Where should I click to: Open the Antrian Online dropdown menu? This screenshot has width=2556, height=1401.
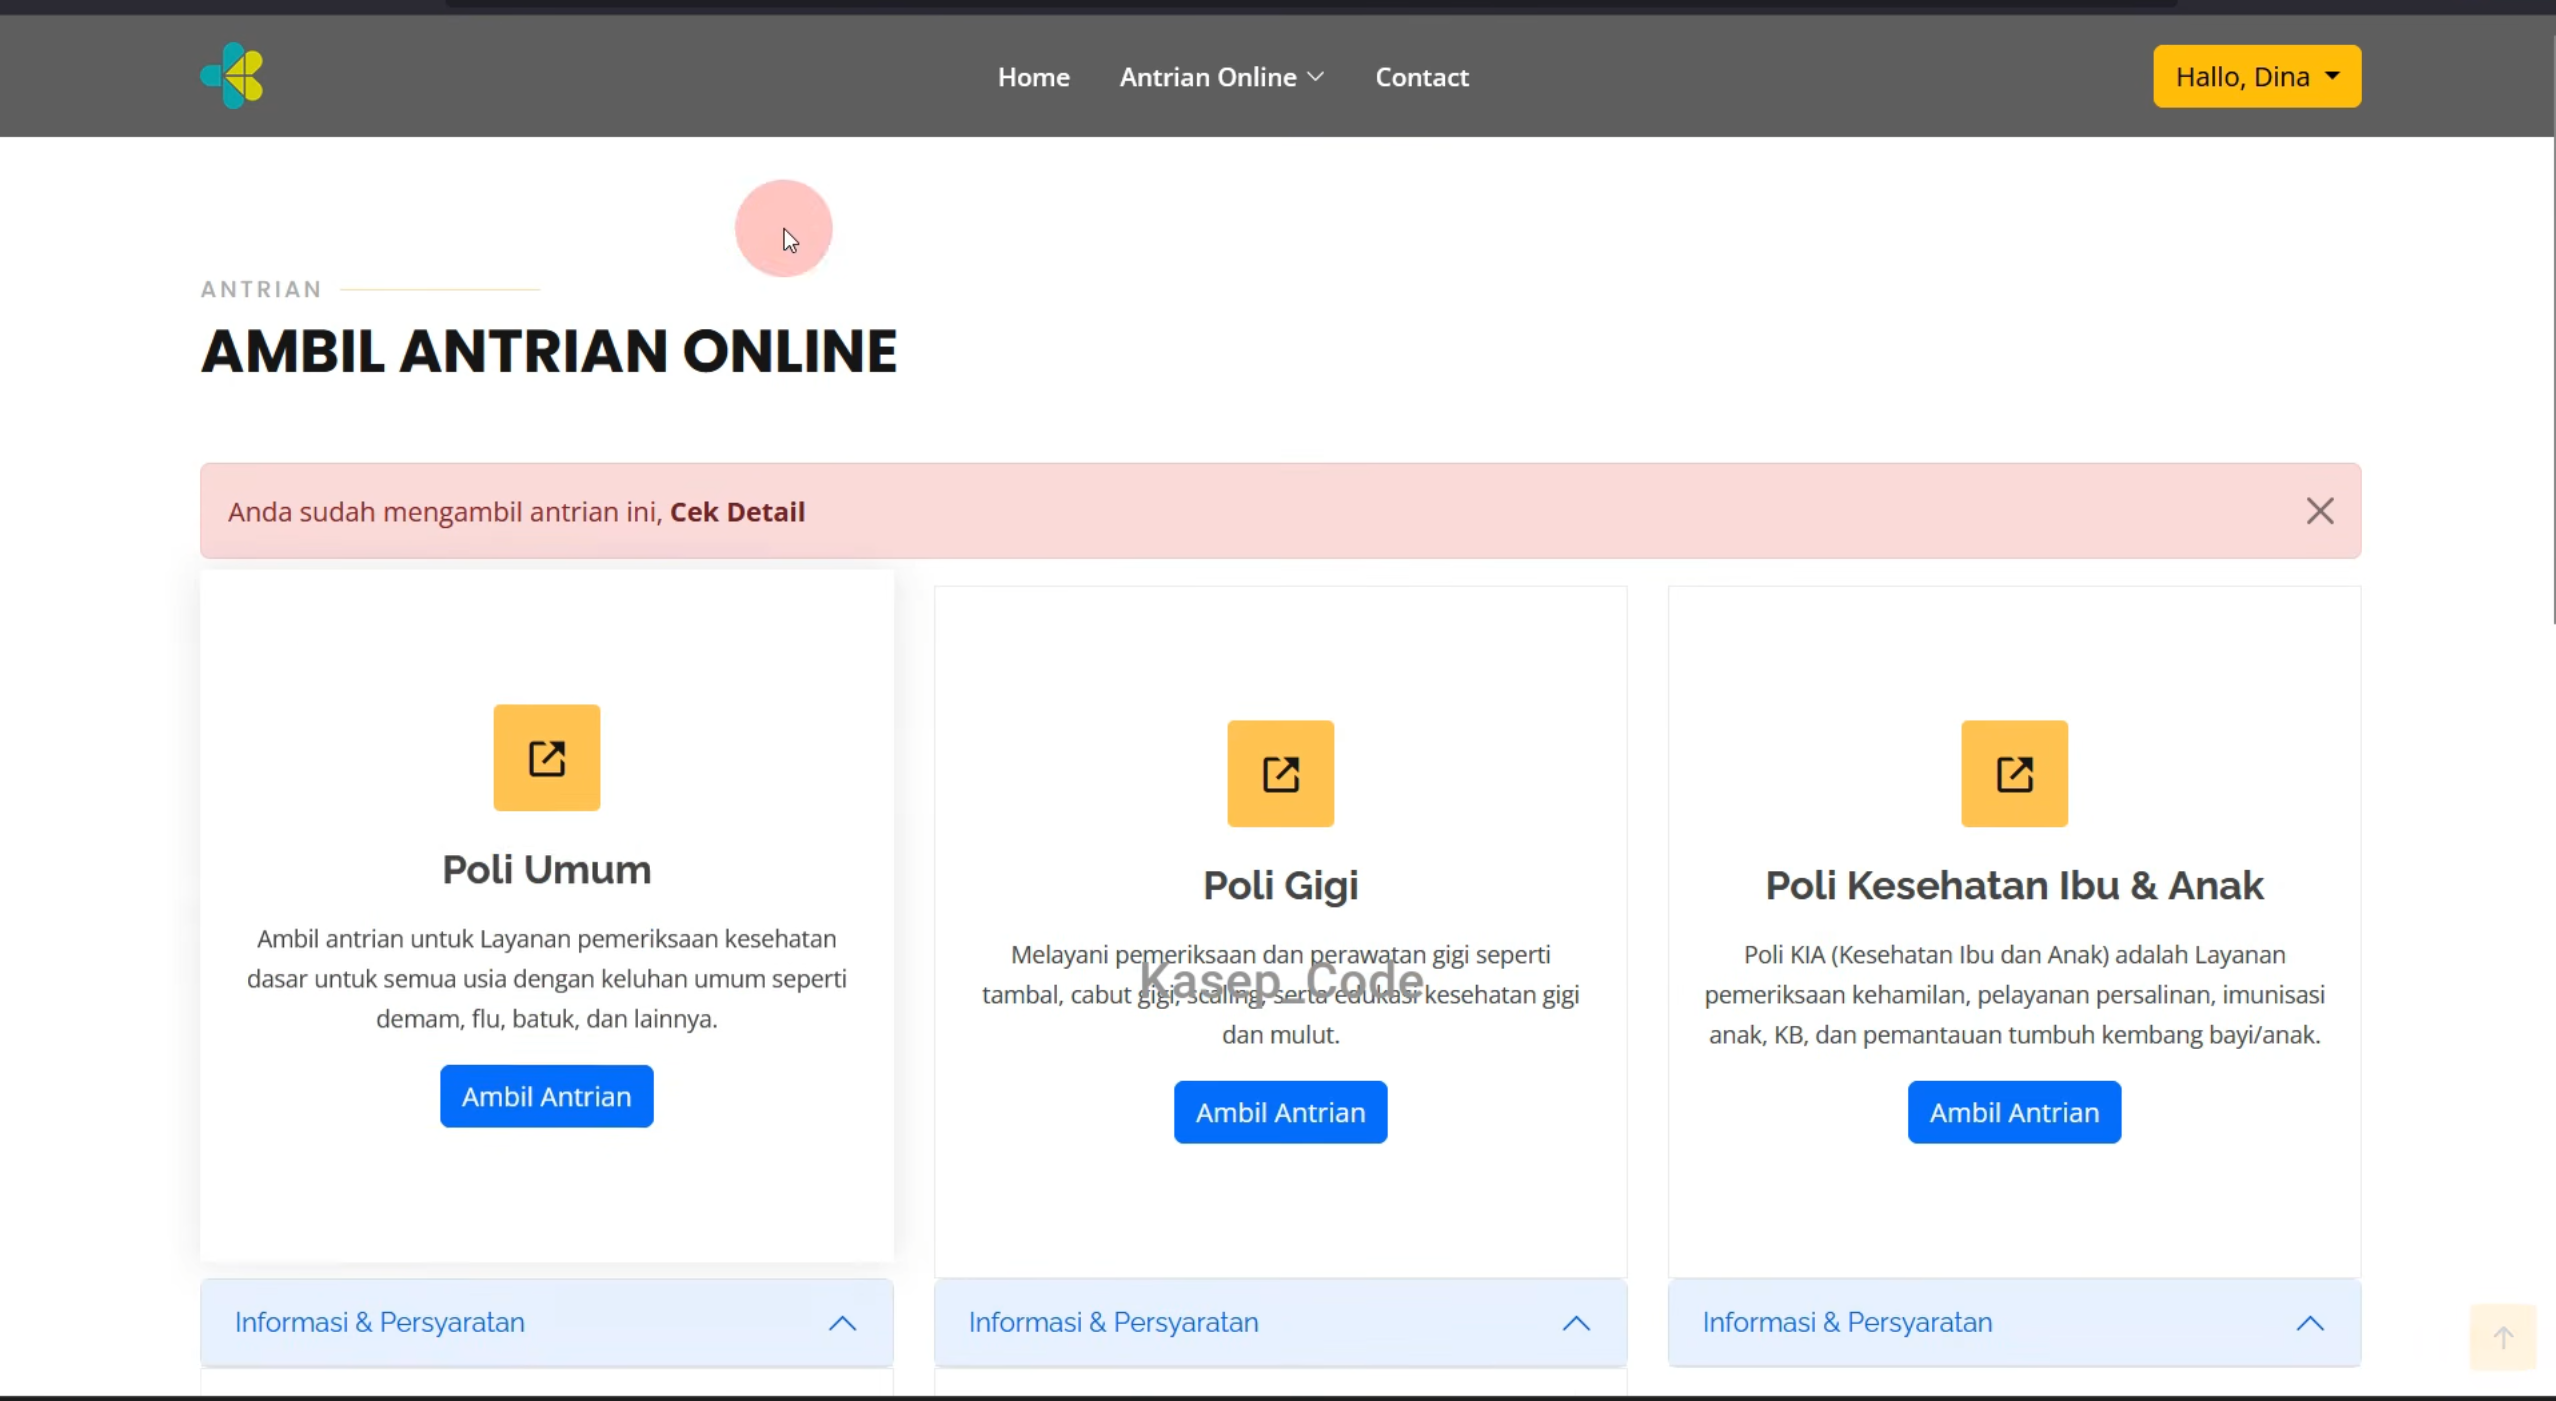click(x=1221, y=77)
